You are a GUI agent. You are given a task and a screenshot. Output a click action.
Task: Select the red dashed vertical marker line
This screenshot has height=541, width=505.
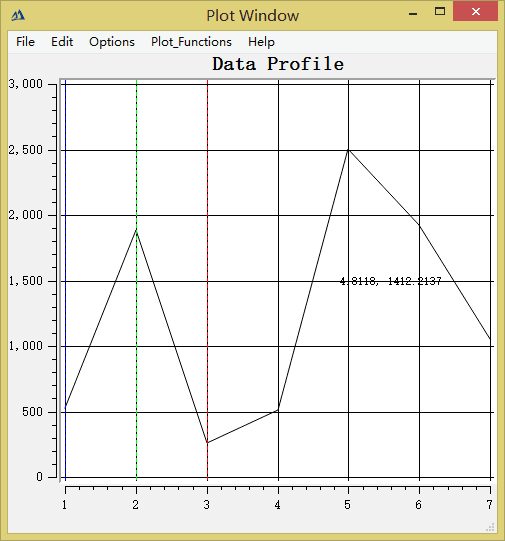(x=207, y=279)
